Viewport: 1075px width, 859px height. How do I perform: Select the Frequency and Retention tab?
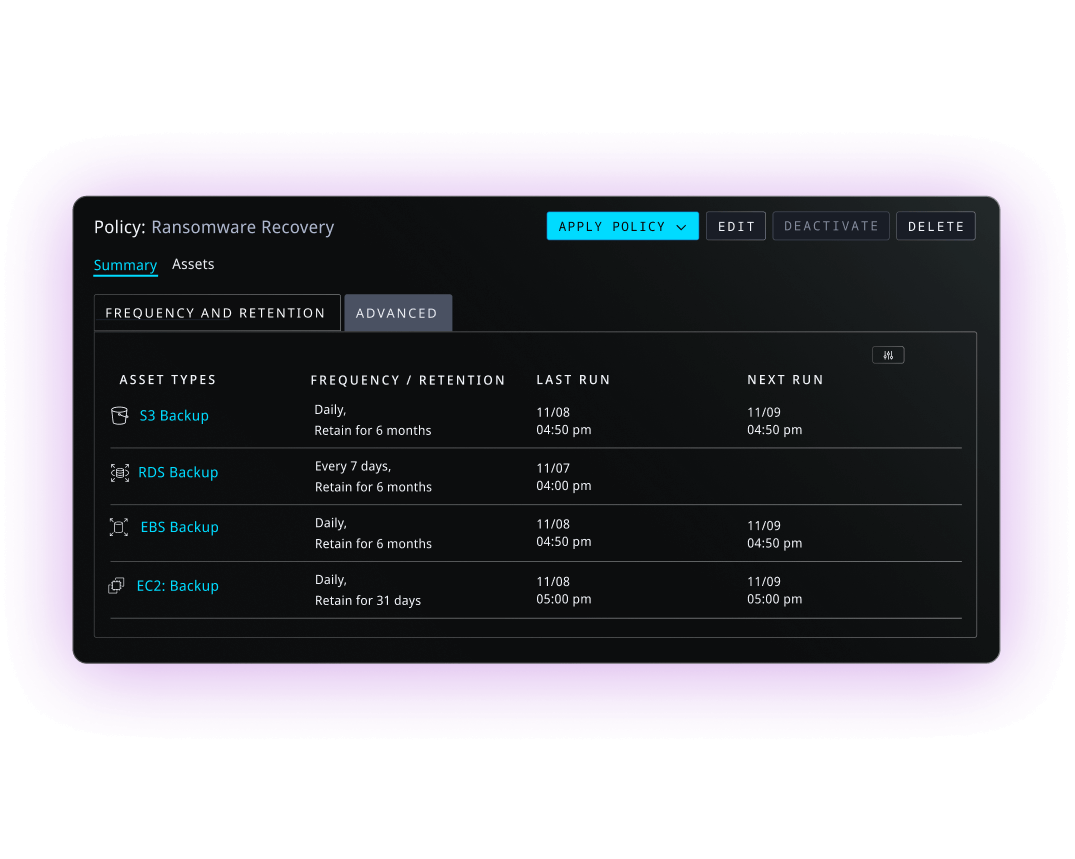coord(216,313)
